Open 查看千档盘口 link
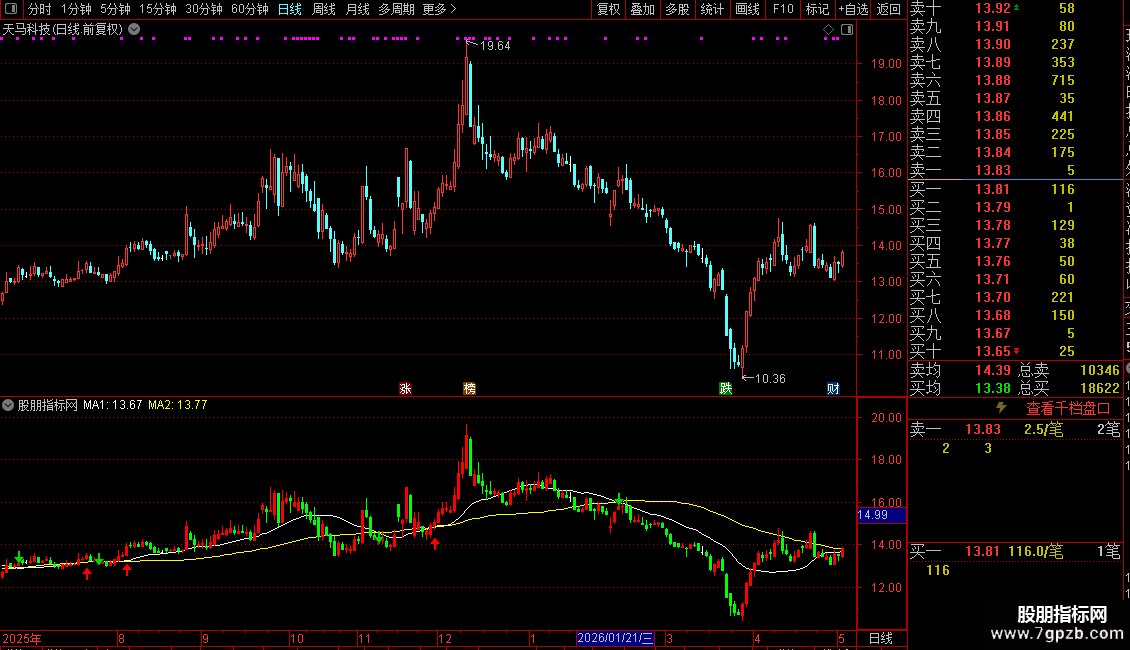 [1068, 409]
